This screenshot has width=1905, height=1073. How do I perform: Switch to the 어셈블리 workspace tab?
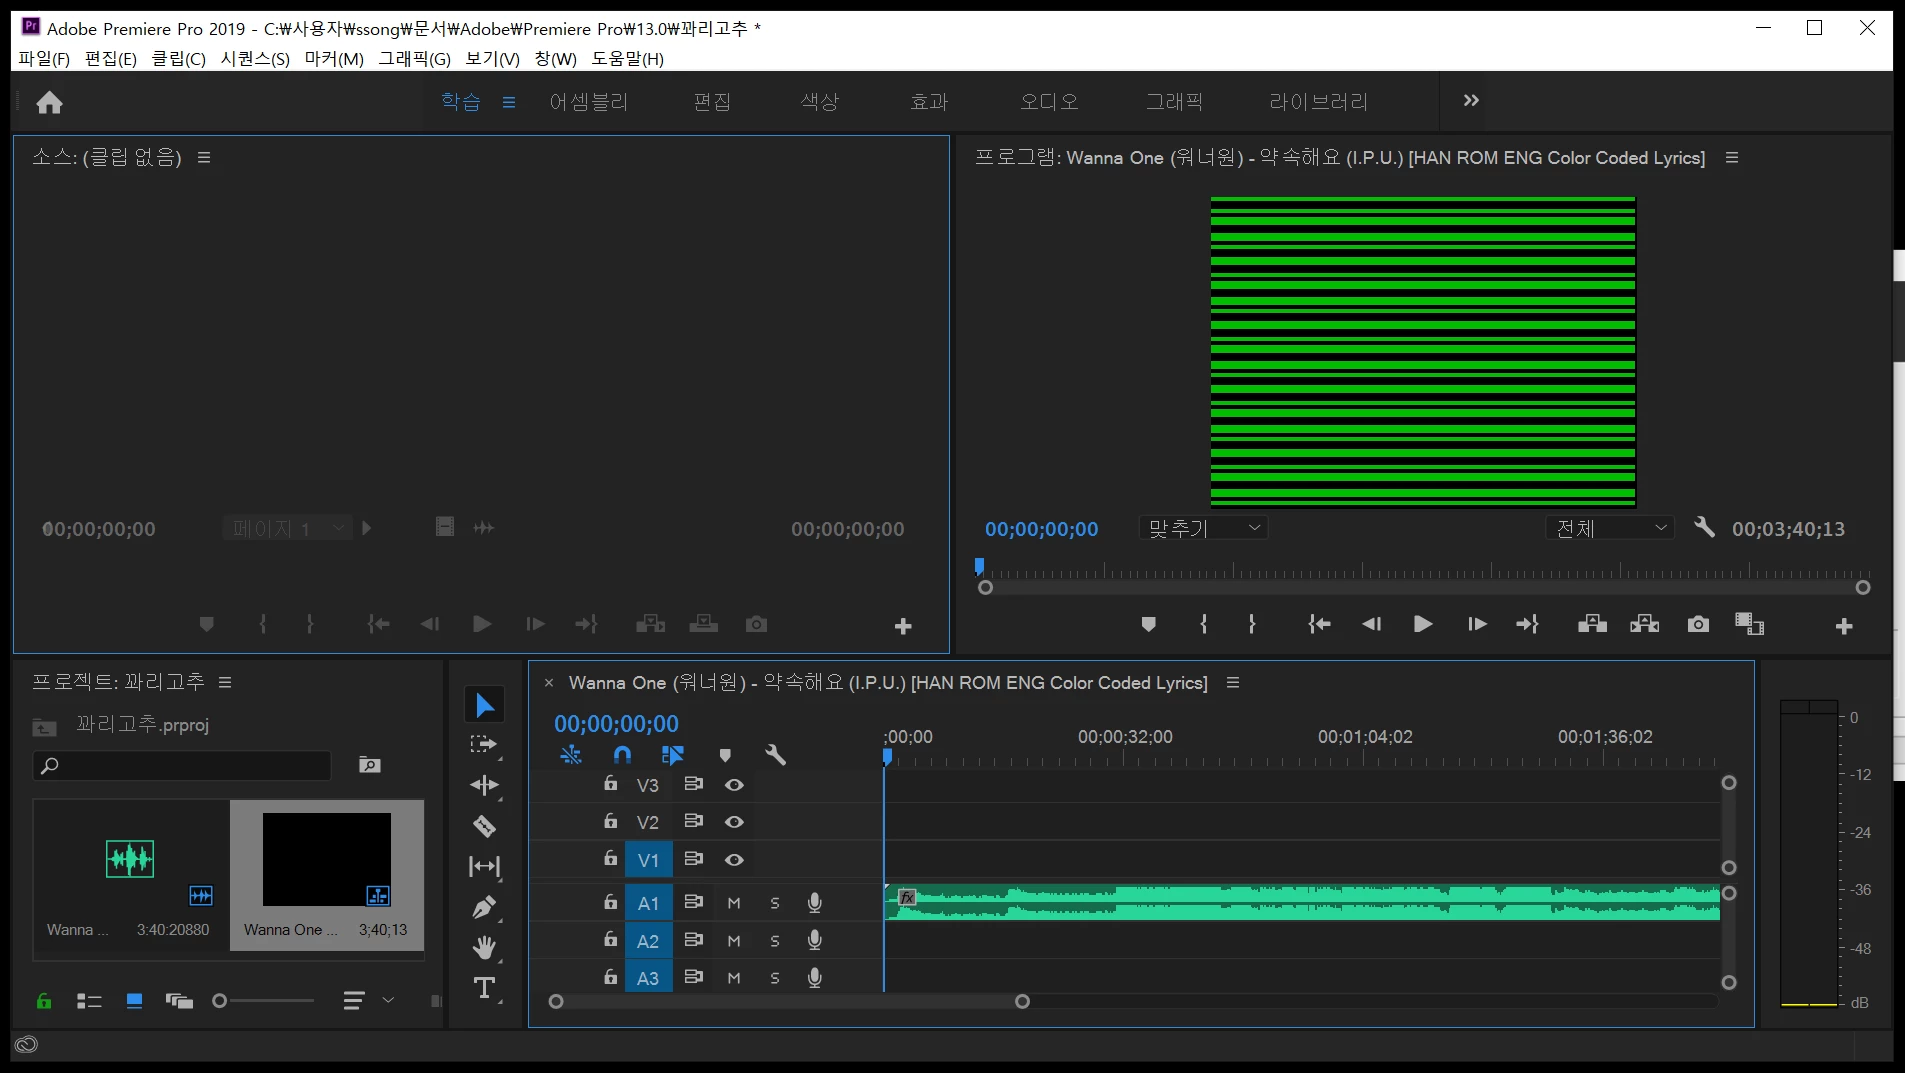pyautogui.click(x=589, y=102)
